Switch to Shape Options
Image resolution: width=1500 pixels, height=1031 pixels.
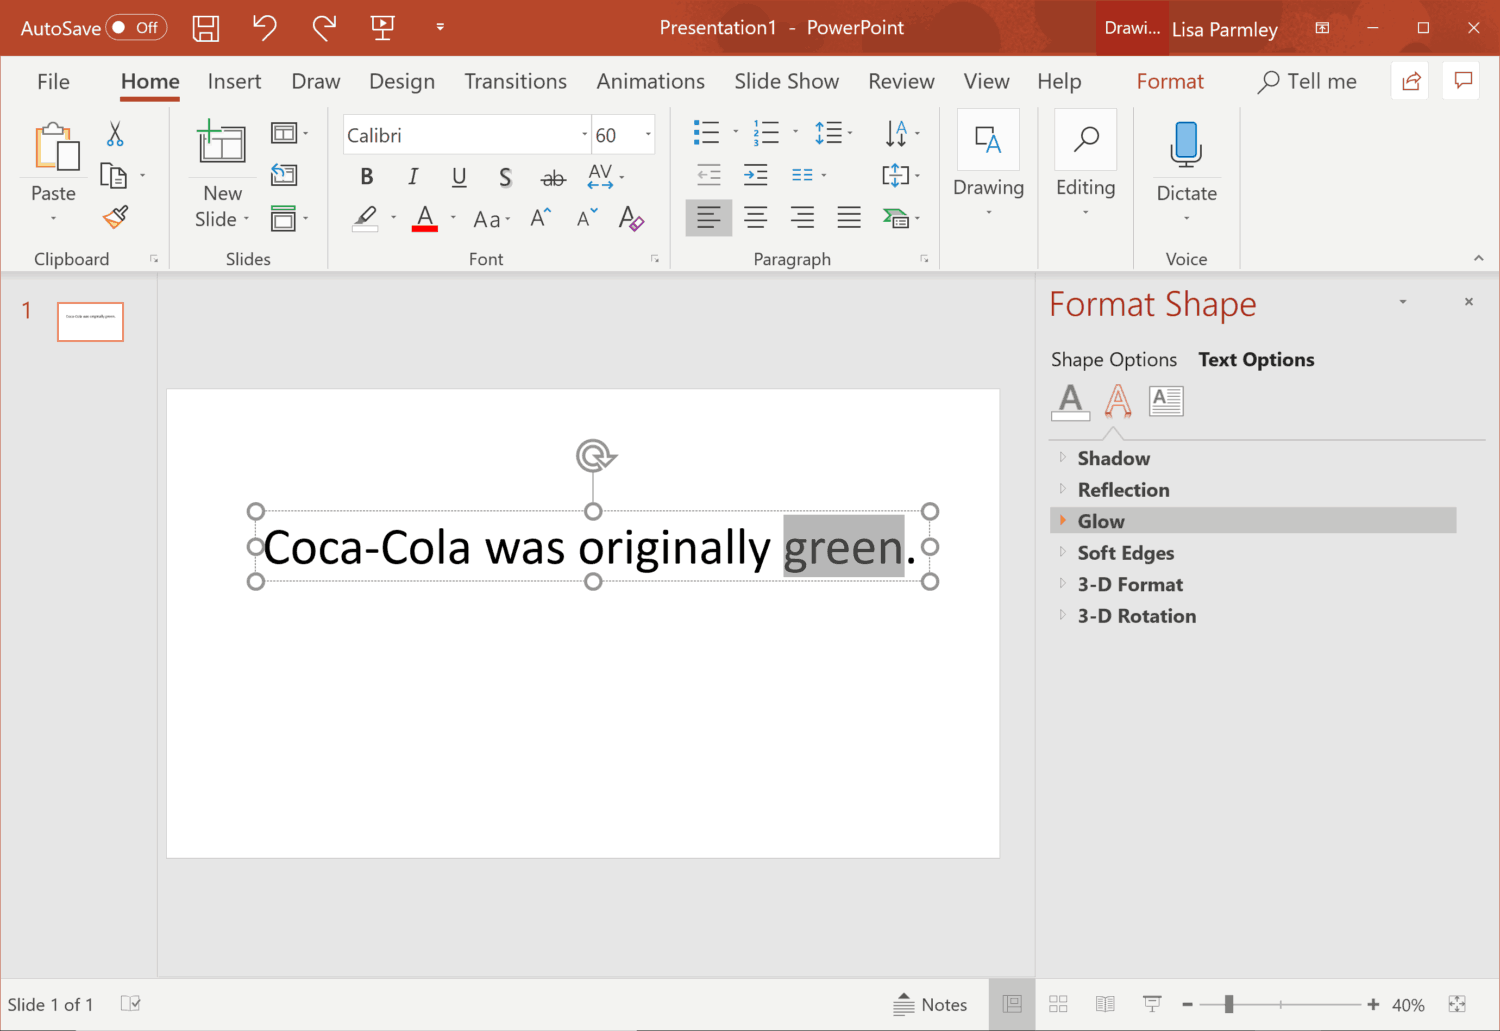tap(1113, 360)
